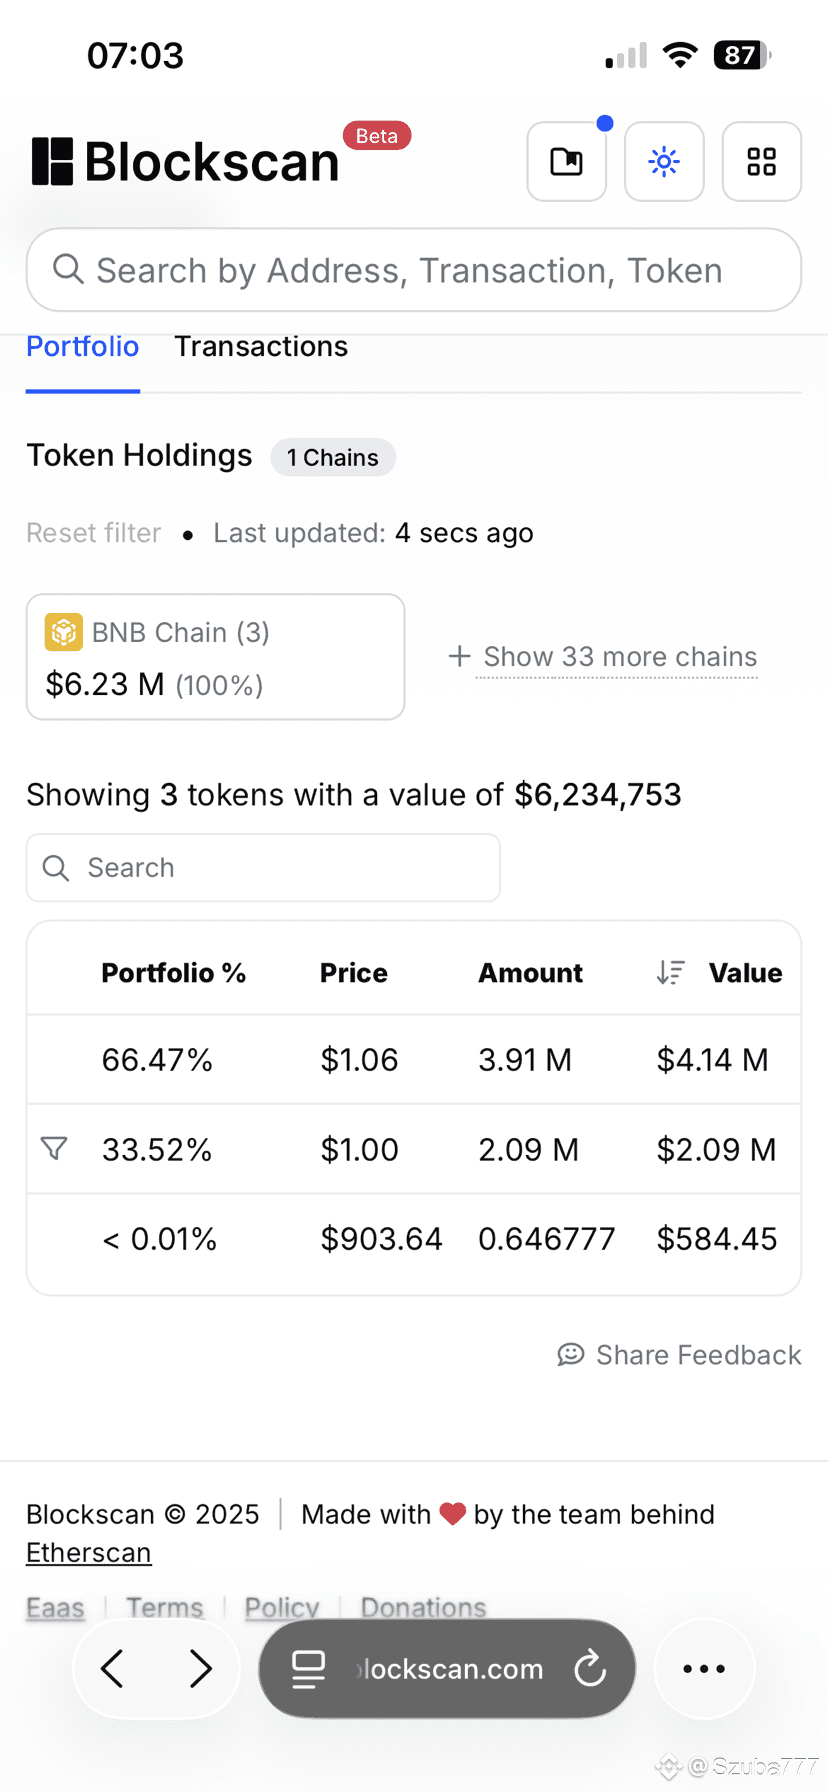Select the $4.14 M value cell
Viewport: 828px width, 1792px height.
click(x=713, y=1060)
